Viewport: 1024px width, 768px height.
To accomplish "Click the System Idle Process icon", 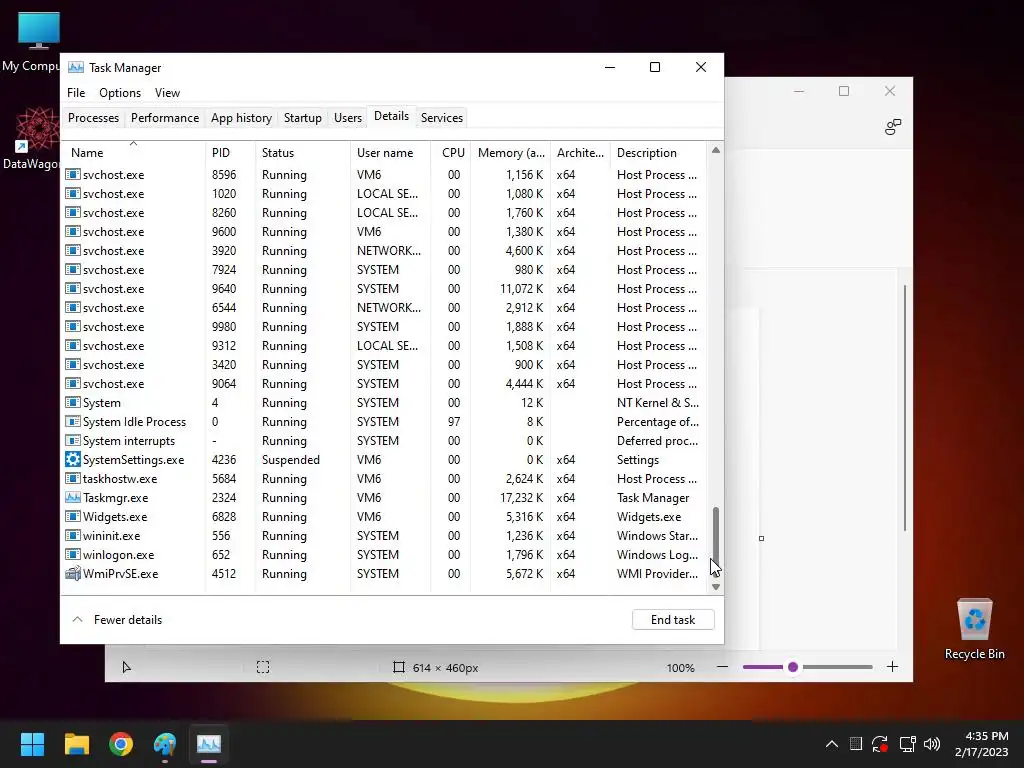I will [x=72, y=422].
